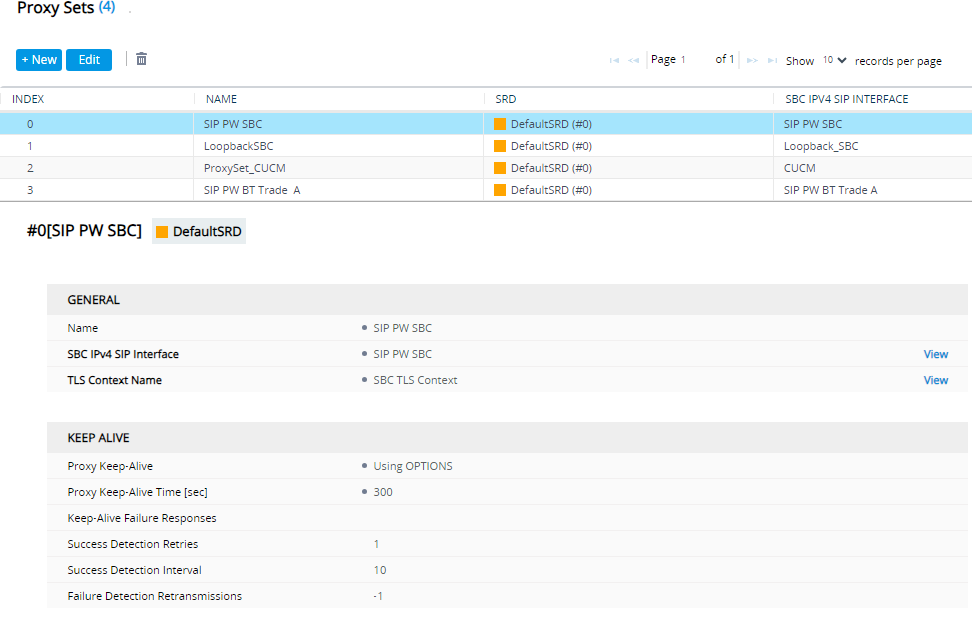This screenshot has width=972, height=635.
Task: Click DefaultSRD (#0) in SIP PW SBC row
Action: pyautogui.click(x=551, y=124)
